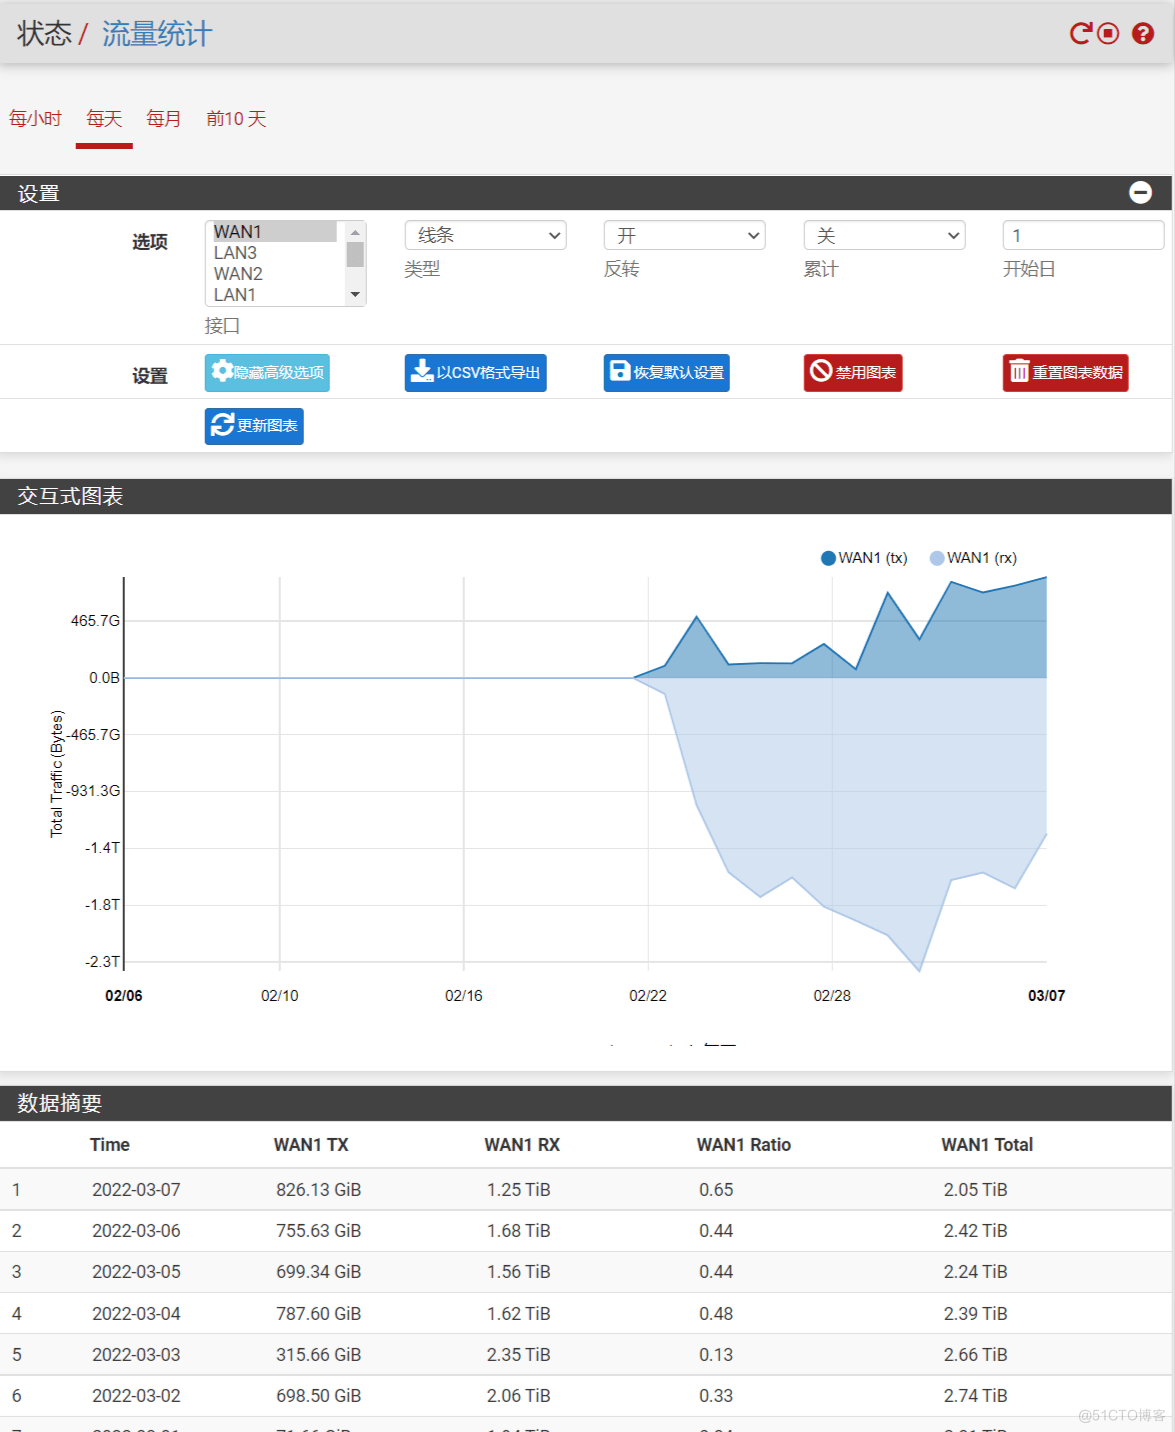Click interface list scrollbar down arrow

click(x=355, y=295)
